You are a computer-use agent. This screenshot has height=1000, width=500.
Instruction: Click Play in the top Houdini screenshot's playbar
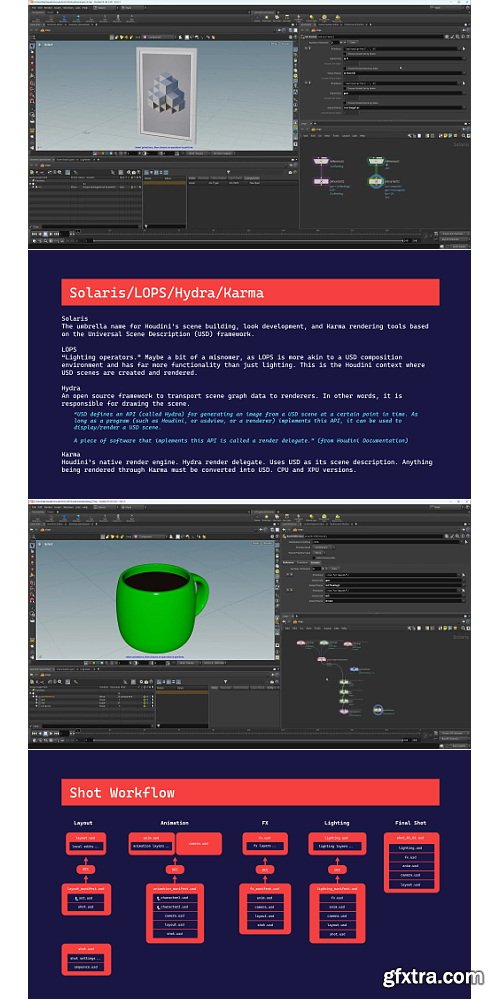coord(51,234)
